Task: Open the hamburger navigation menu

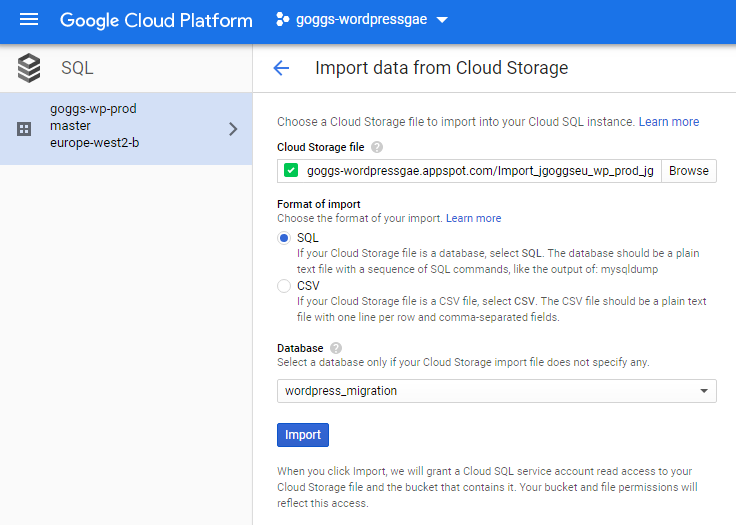Action: pos(29,20)
